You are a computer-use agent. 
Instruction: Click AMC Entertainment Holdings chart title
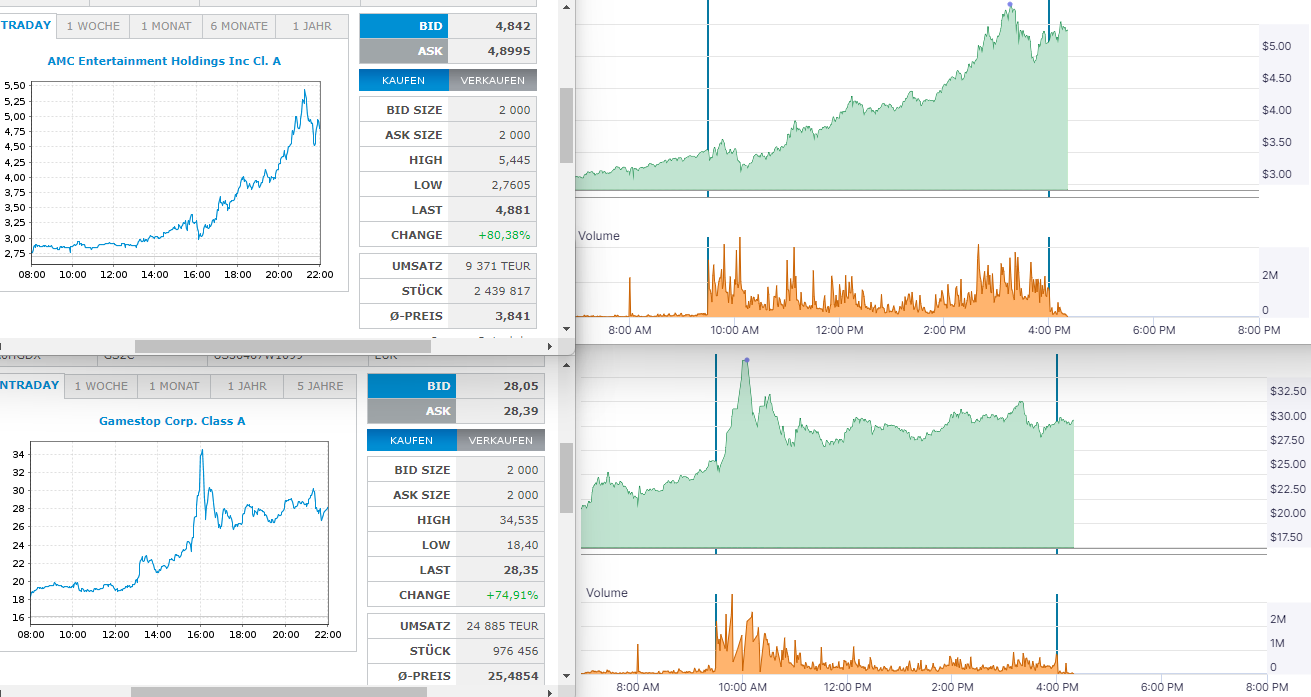[164, 61]
